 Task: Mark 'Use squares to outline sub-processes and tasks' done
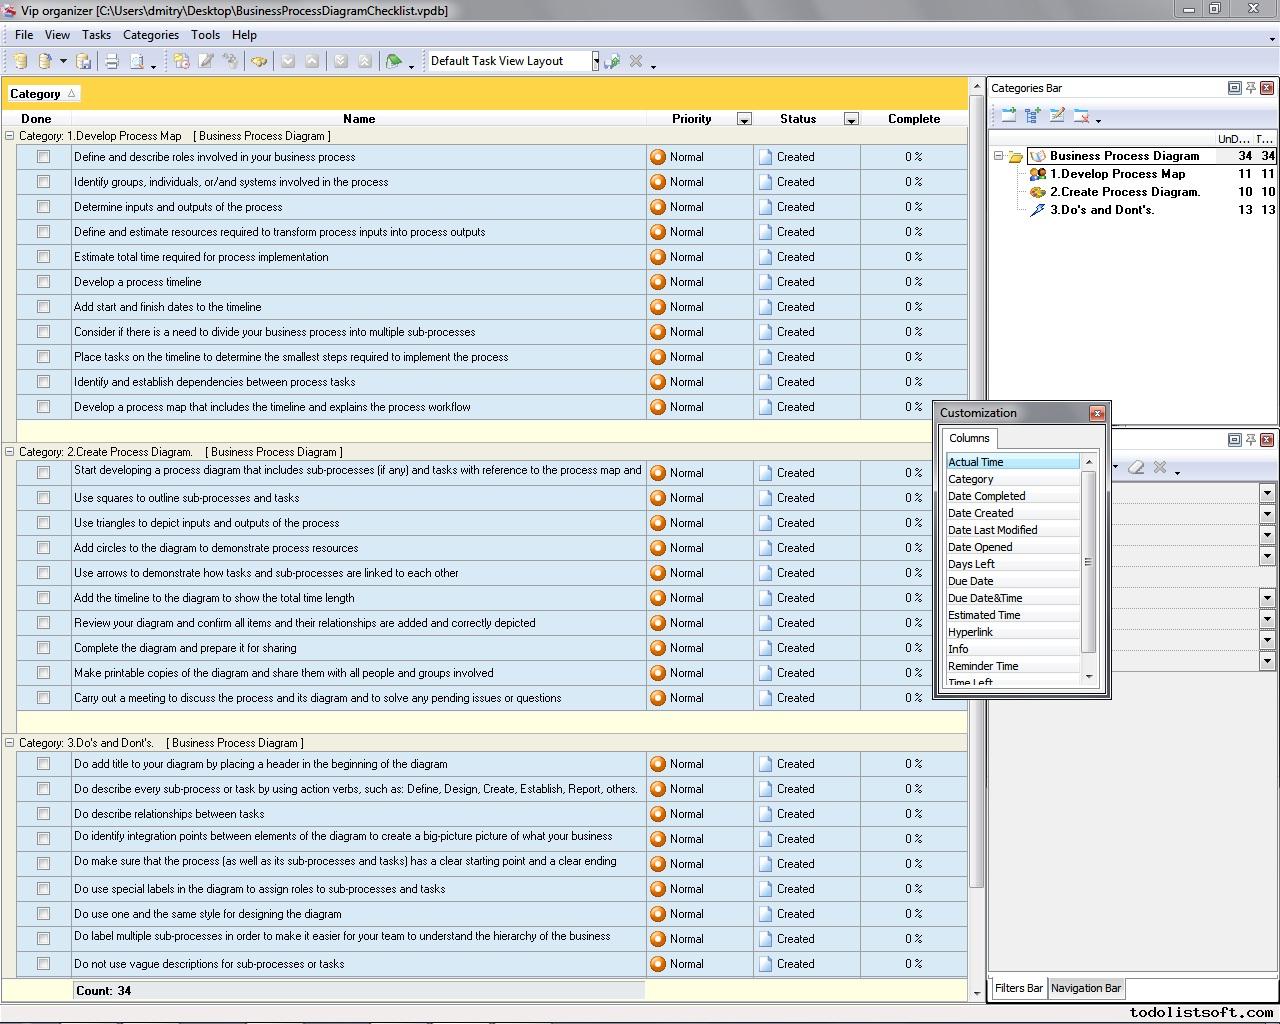click(x=43, y=498)
